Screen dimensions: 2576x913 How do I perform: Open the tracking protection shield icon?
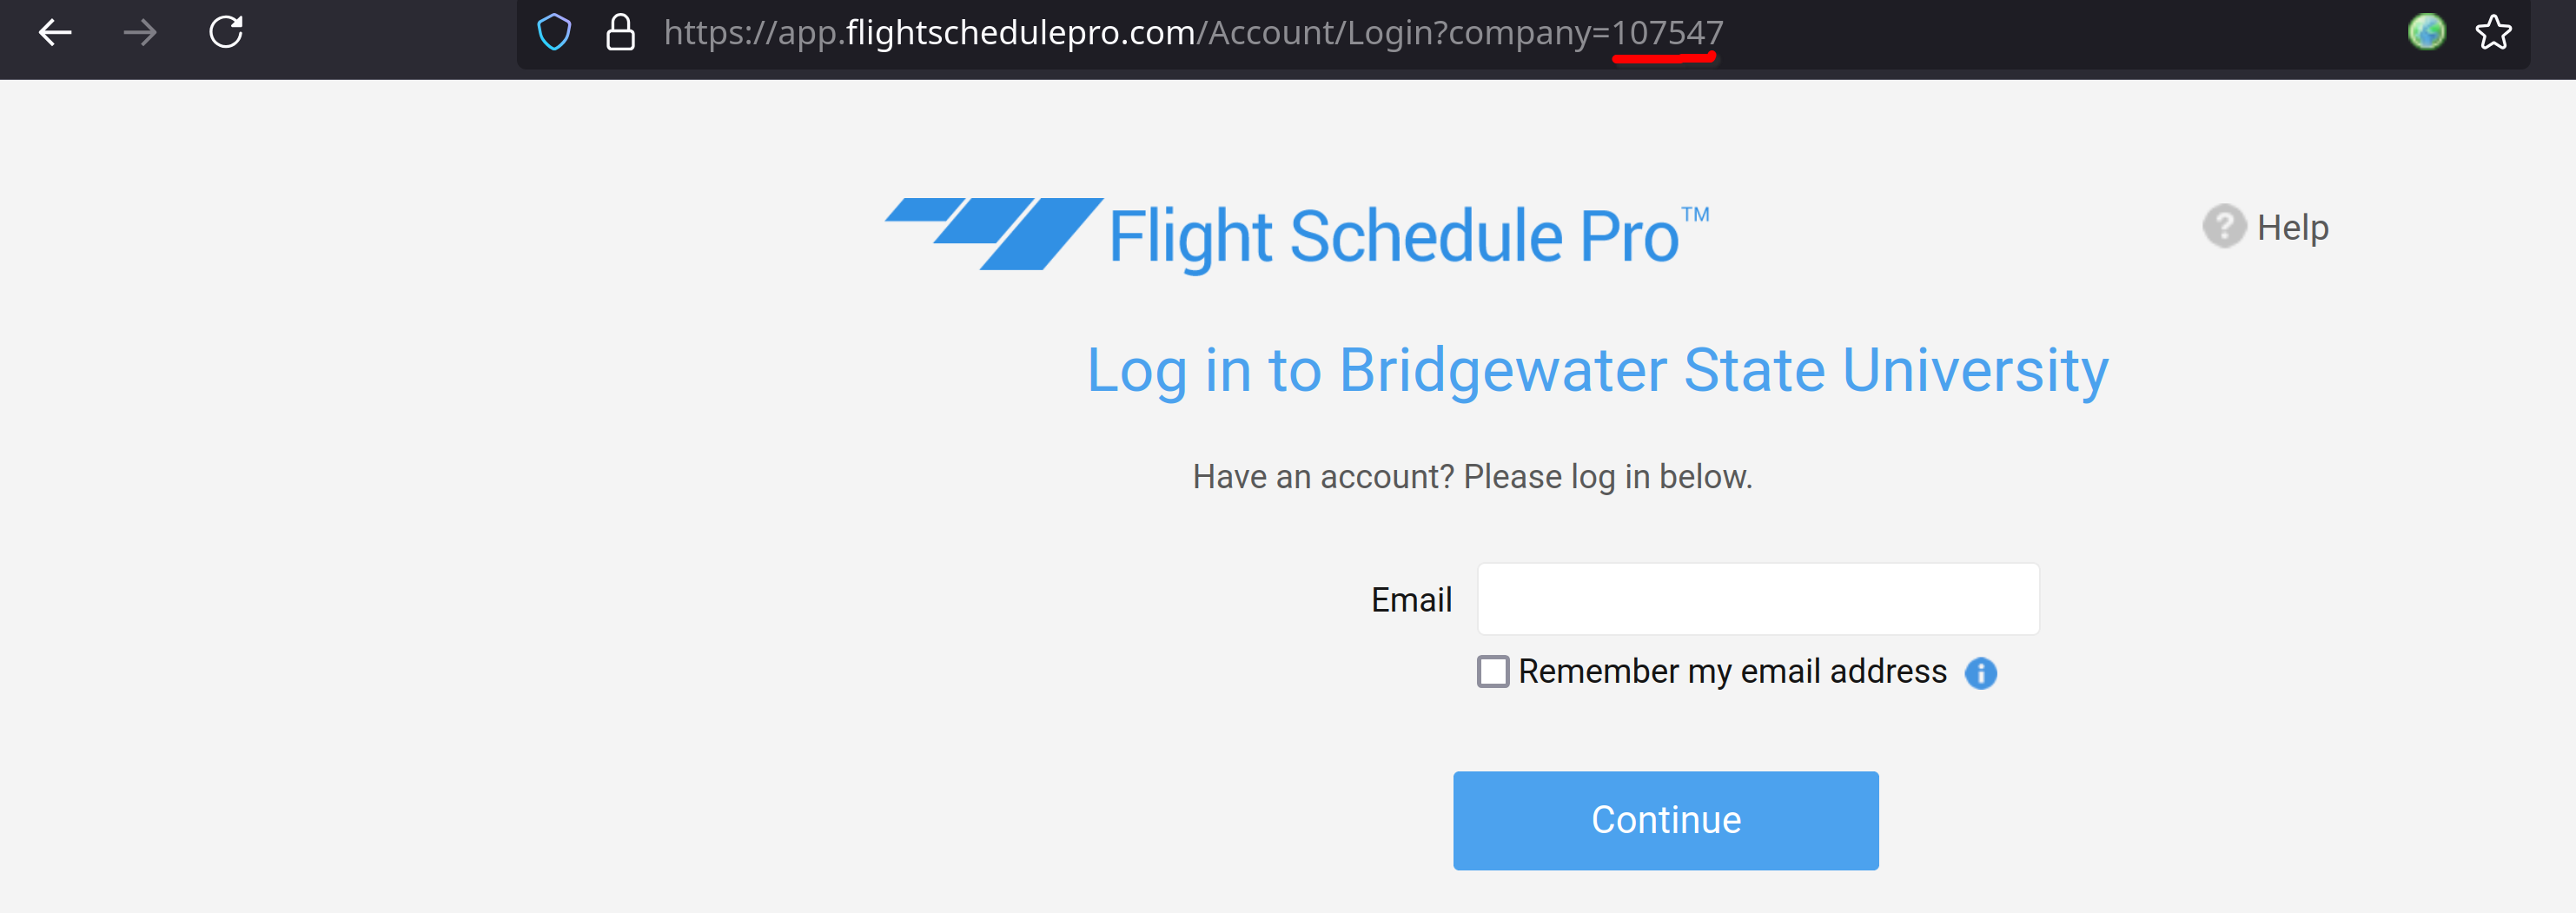click(x=554, y=33)
